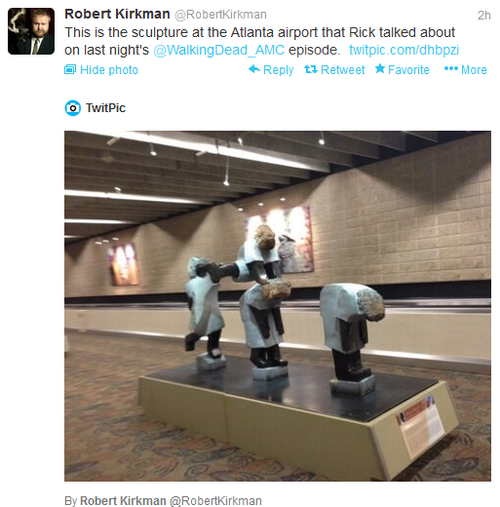The width and height of the screenshot is (500, 507).
Task: Retweet this tweet using Retweet label
Action: pos(343,70)
